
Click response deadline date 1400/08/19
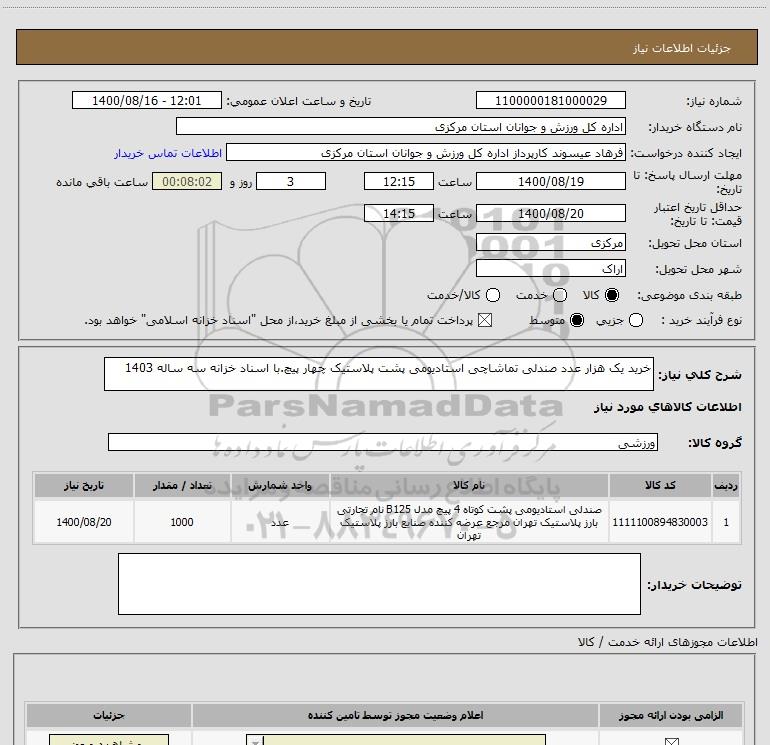pos(550,181)
